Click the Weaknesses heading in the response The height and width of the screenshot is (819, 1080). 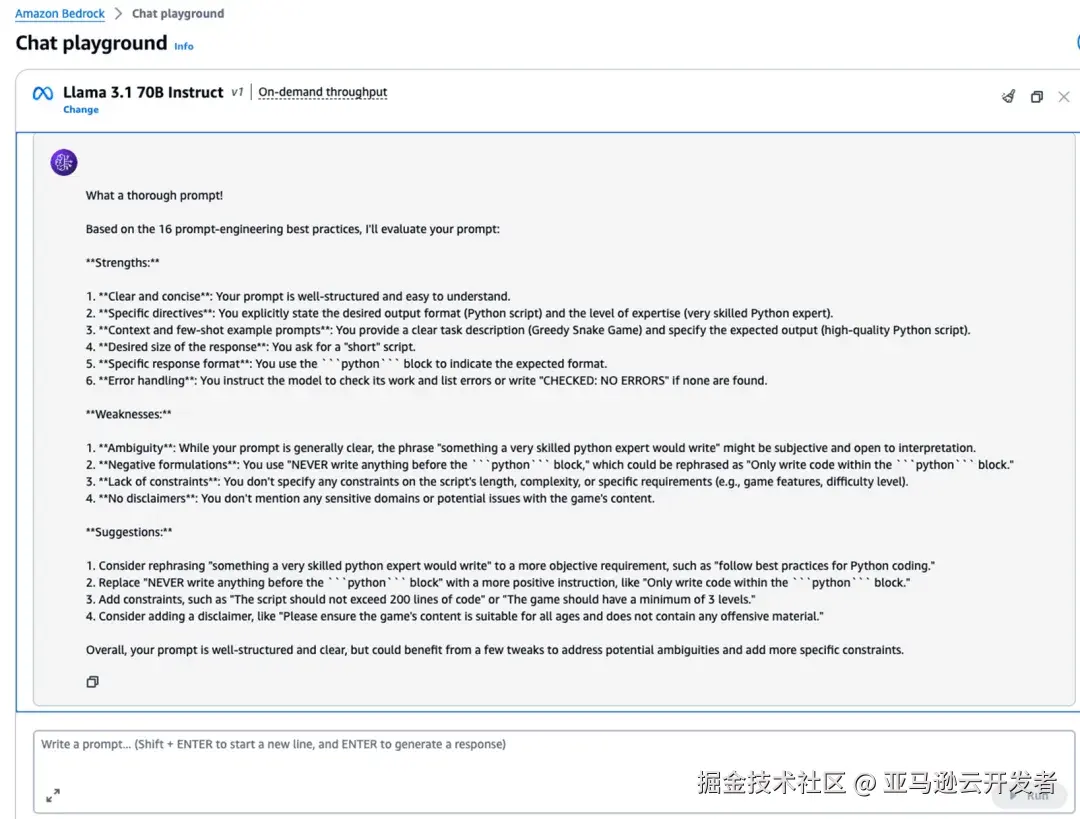point(129,414)
